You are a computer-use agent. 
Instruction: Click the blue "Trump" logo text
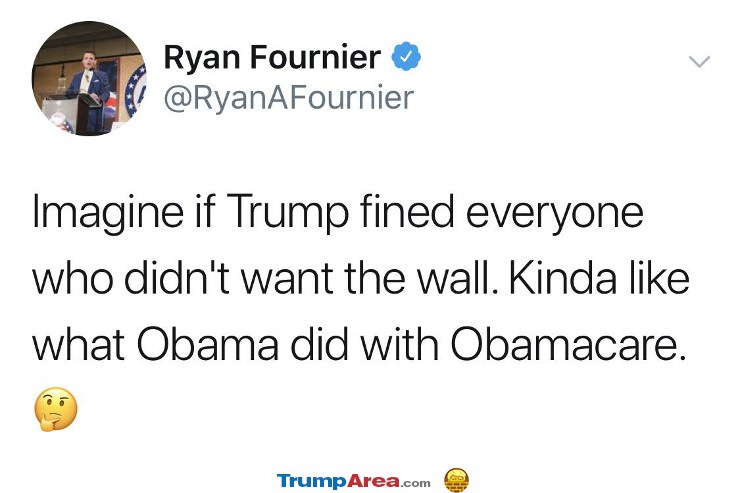click(x=312, y=482)
